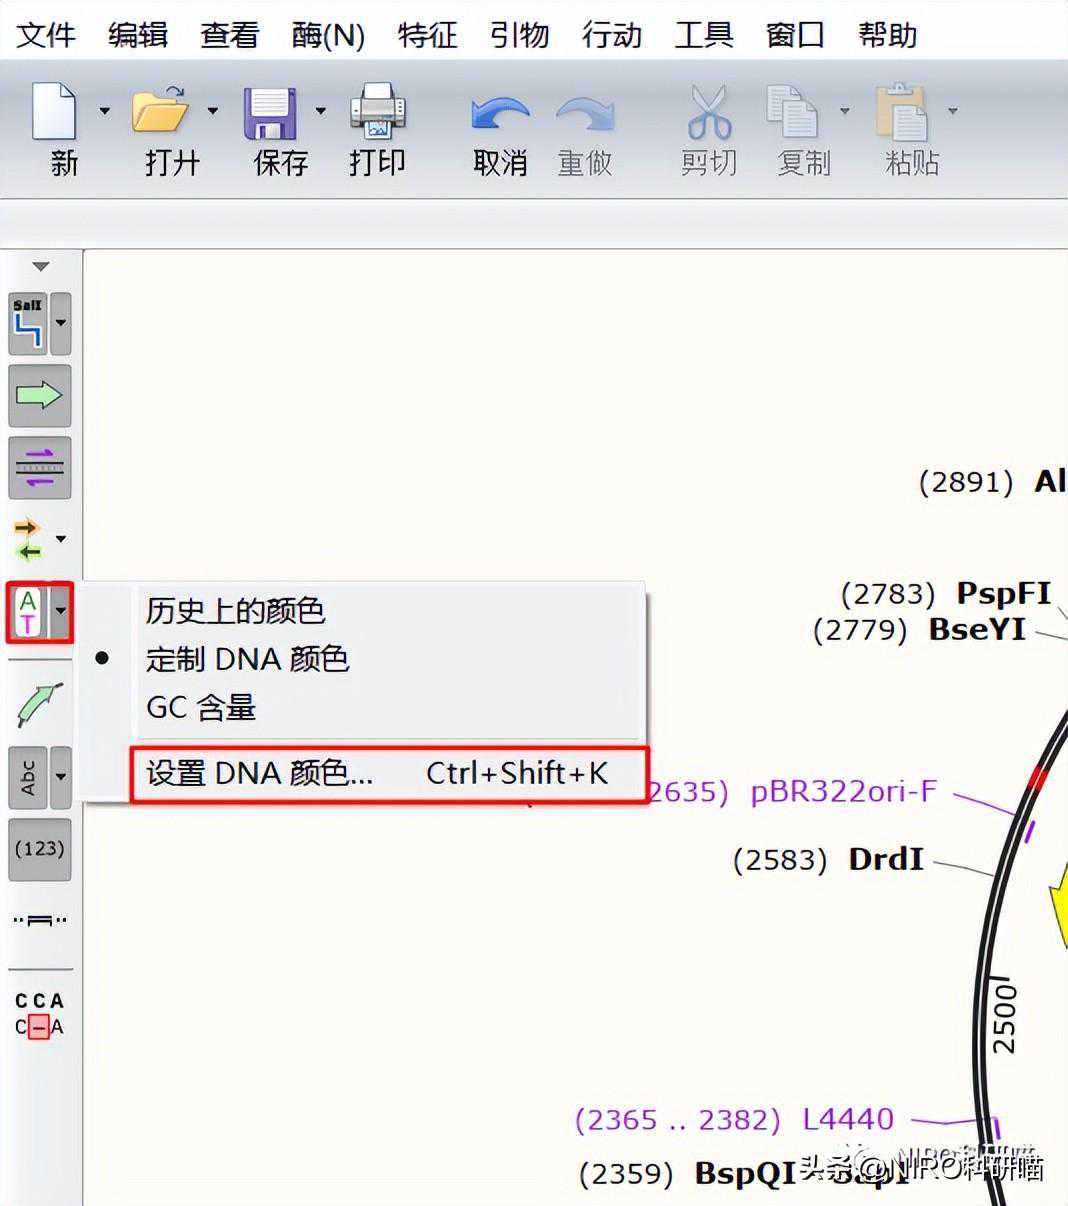1068x1206 pixels.
Task: Click the DrdI enzyme site label
Action: 885,859
